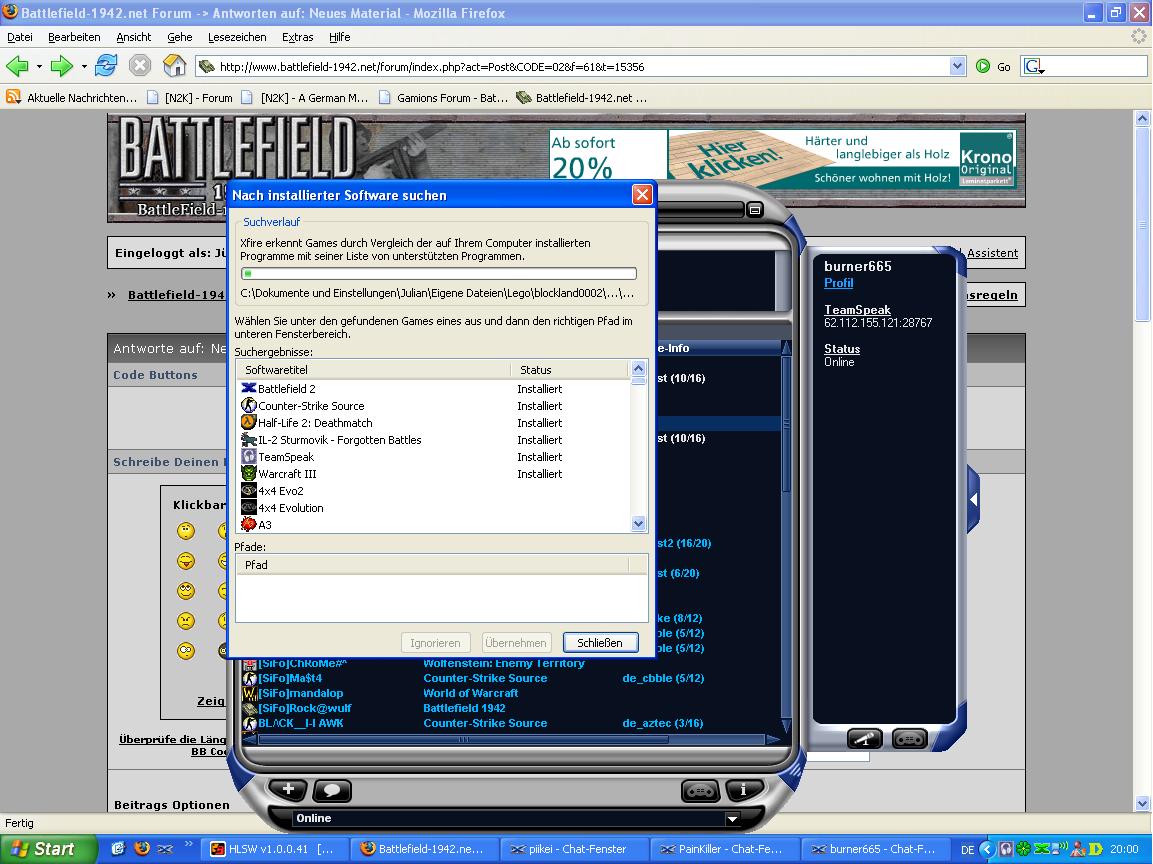Click the URL address field
This screenshot has height=864, width=1153.
pos(574,66)
